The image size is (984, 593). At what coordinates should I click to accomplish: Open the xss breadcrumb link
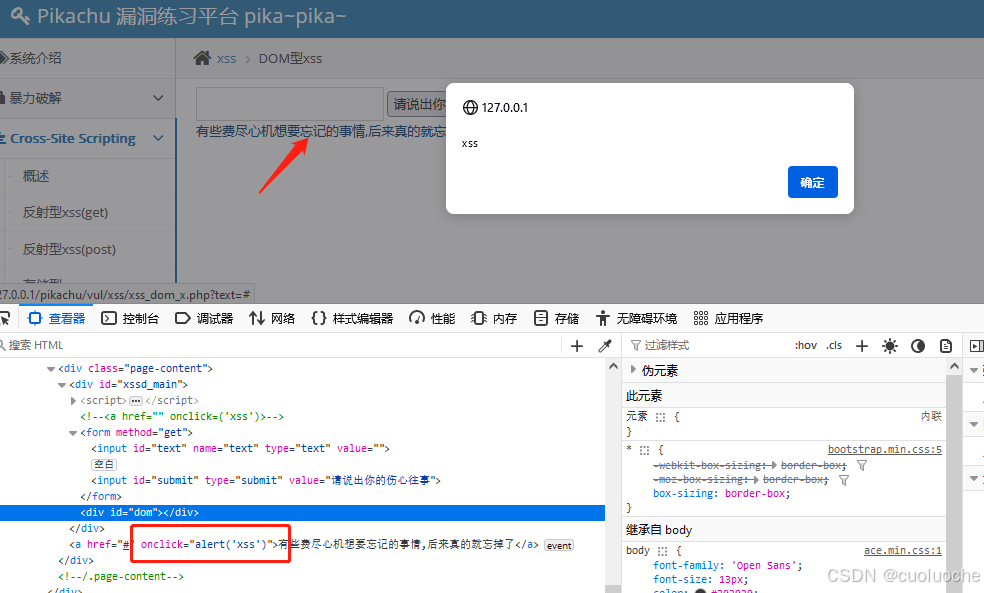click(x=227, y=59)
